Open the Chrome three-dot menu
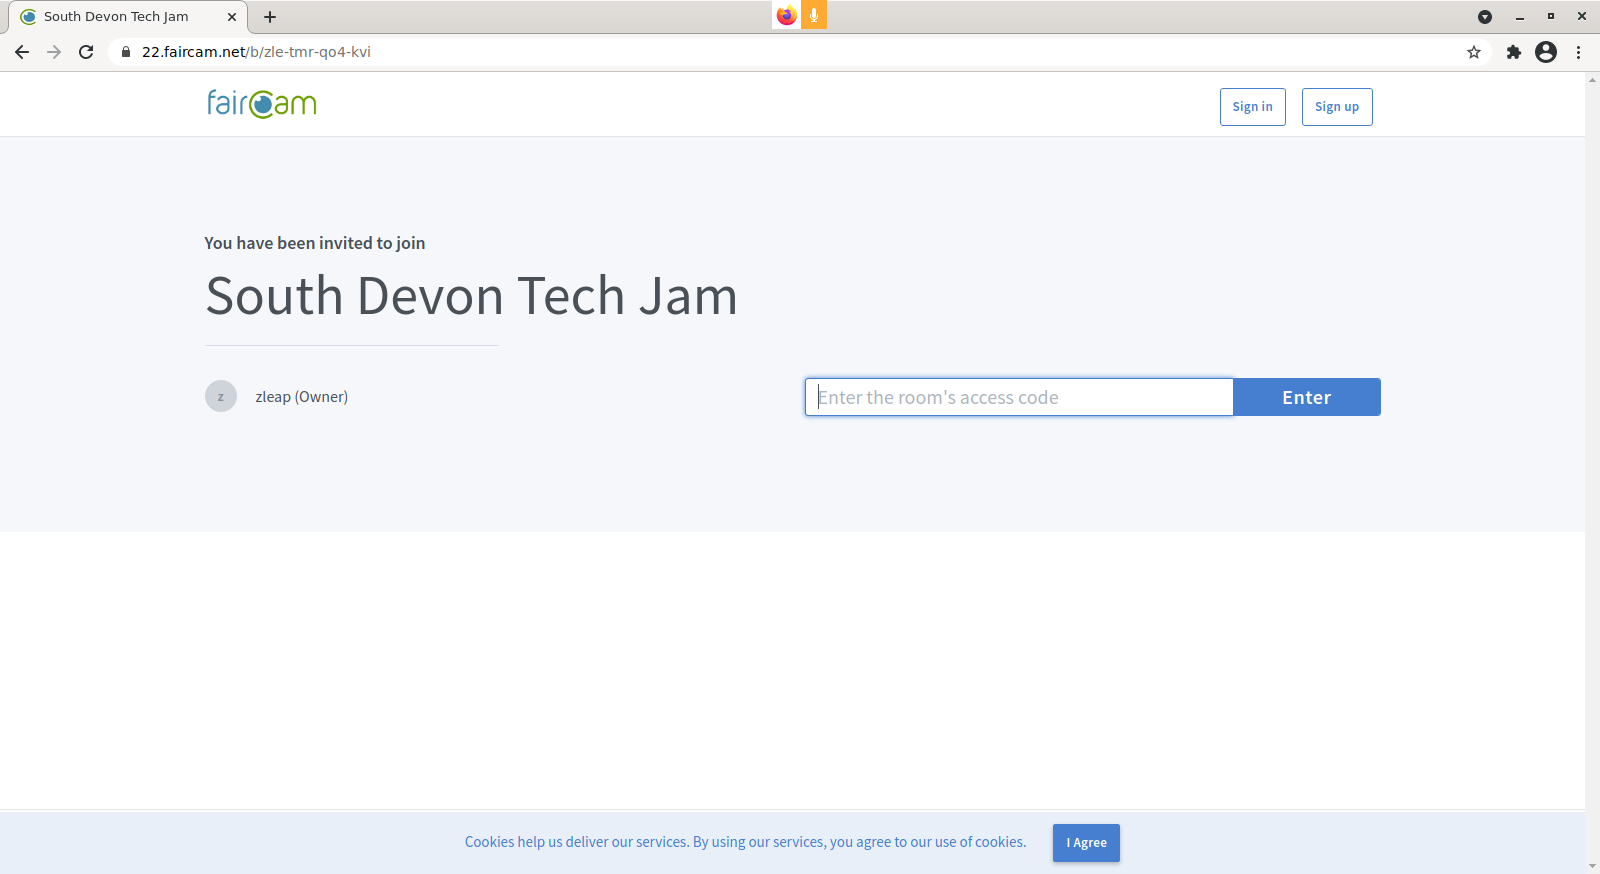 pos(1579,52)
